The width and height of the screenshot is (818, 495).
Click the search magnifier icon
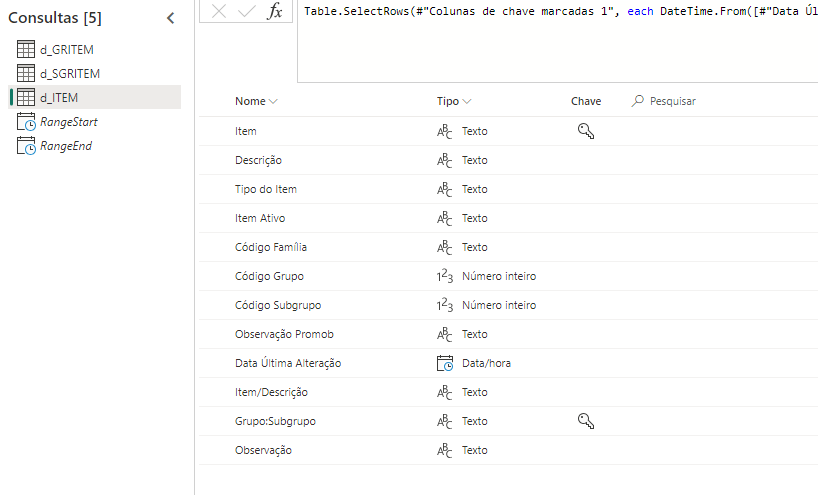pyautogui.click(x=637, y=101)
